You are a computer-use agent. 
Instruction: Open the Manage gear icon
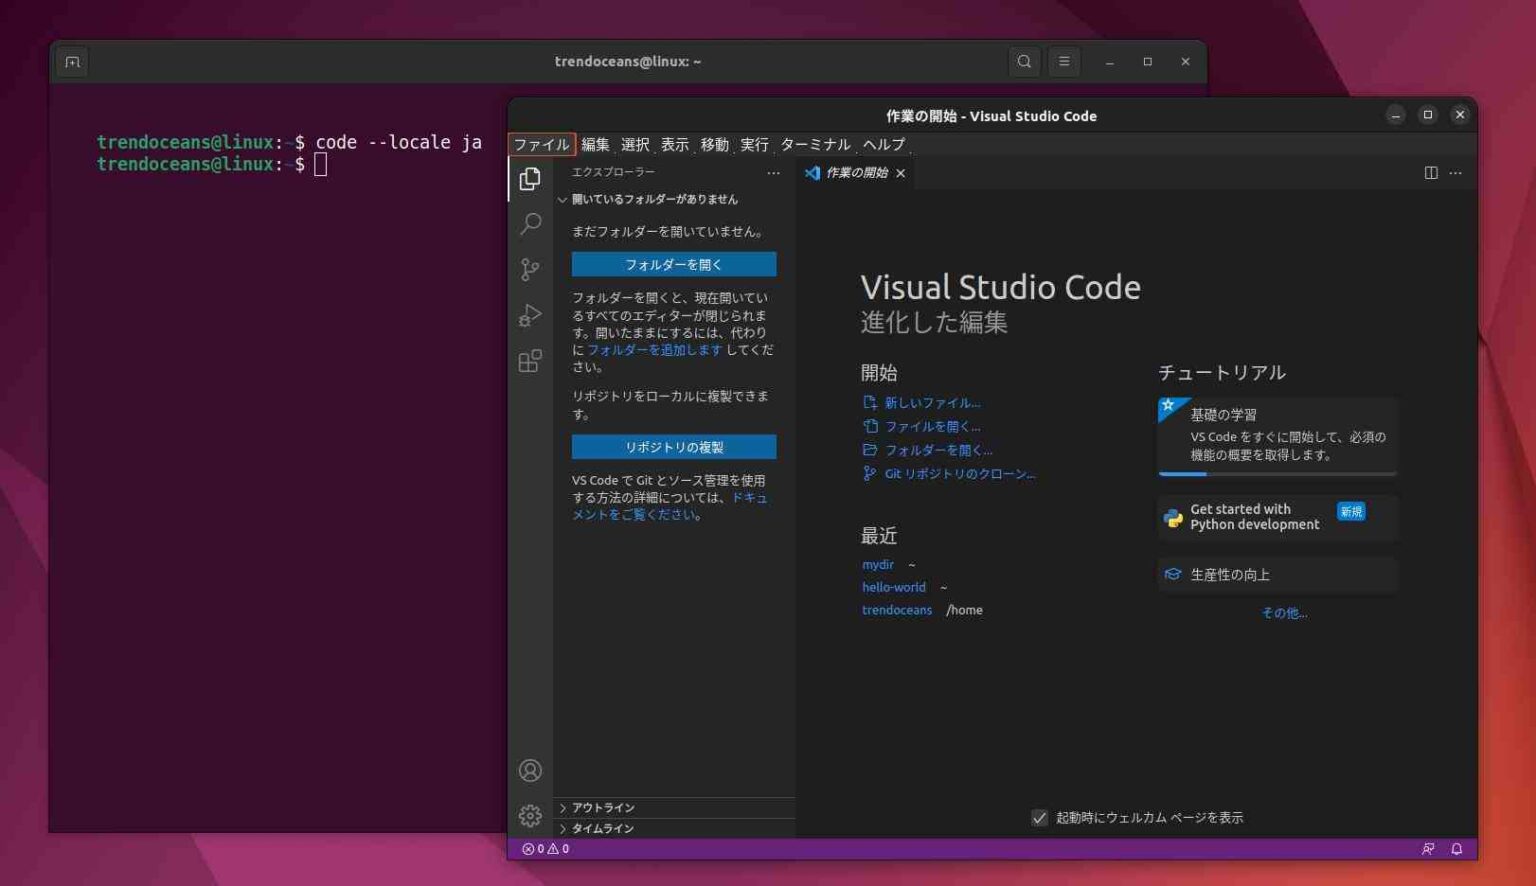coord(530,815)
